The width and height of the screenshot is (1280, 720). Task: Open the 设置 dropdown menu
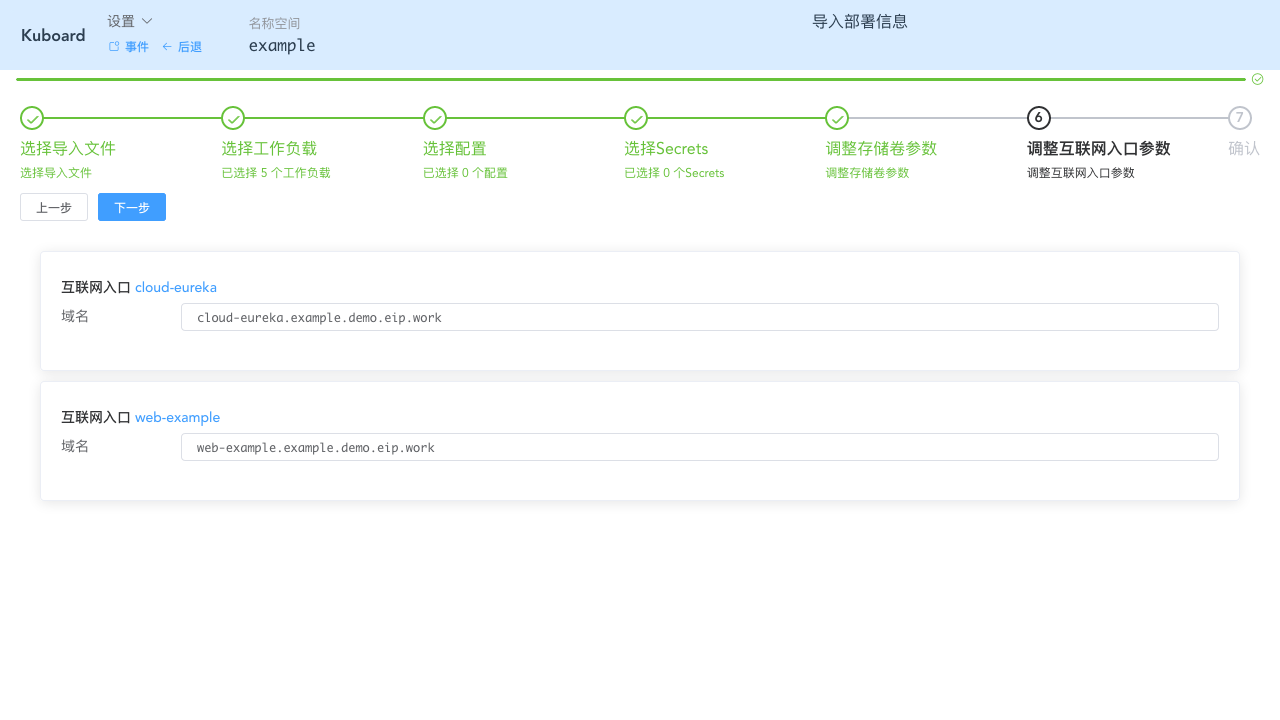coord(128,20)
